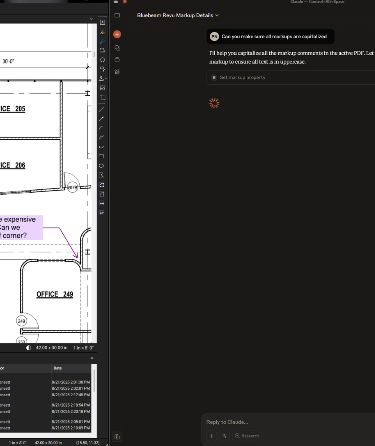Select the Stamp tool with dropdown arrow
Viewport: 375px width, 446px height.
click(x=103, y=78)
